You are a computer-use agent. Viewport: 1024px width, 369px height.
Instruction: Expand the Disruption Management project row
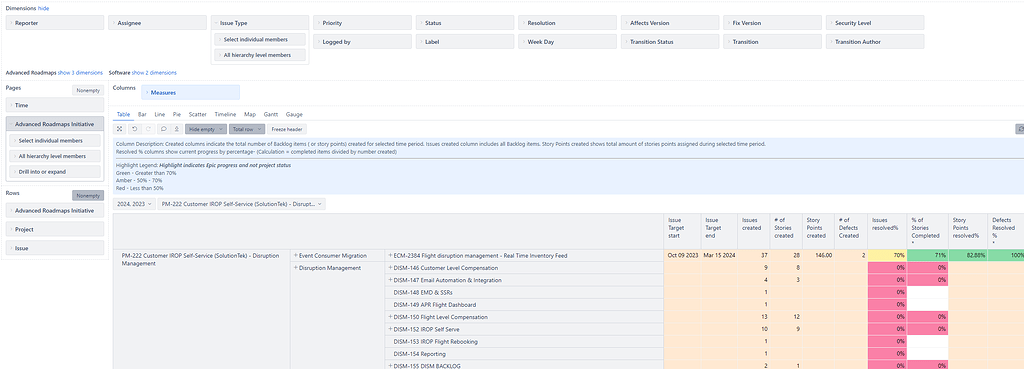pyautogui.click(x=296, y=268)
